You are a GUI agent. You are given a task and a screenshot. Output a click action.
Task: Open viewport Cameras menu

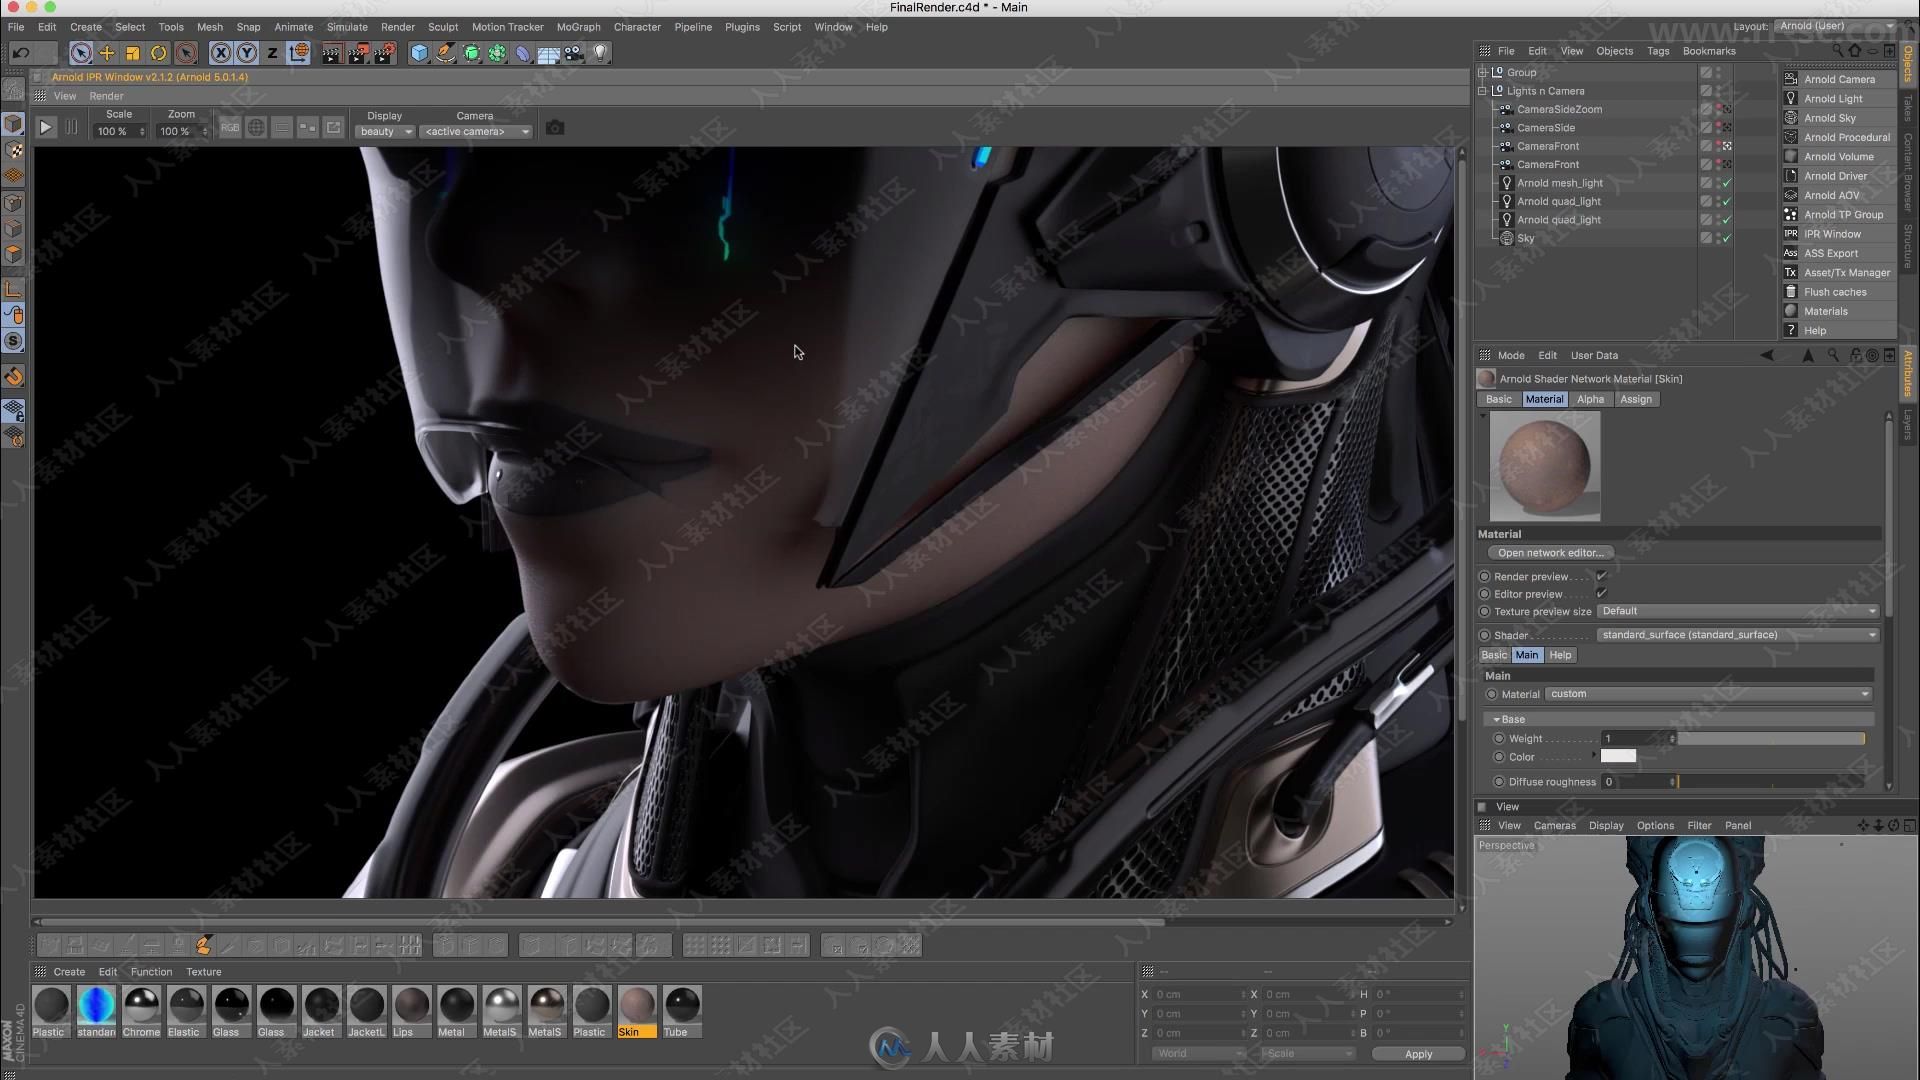pos(1554,826)
